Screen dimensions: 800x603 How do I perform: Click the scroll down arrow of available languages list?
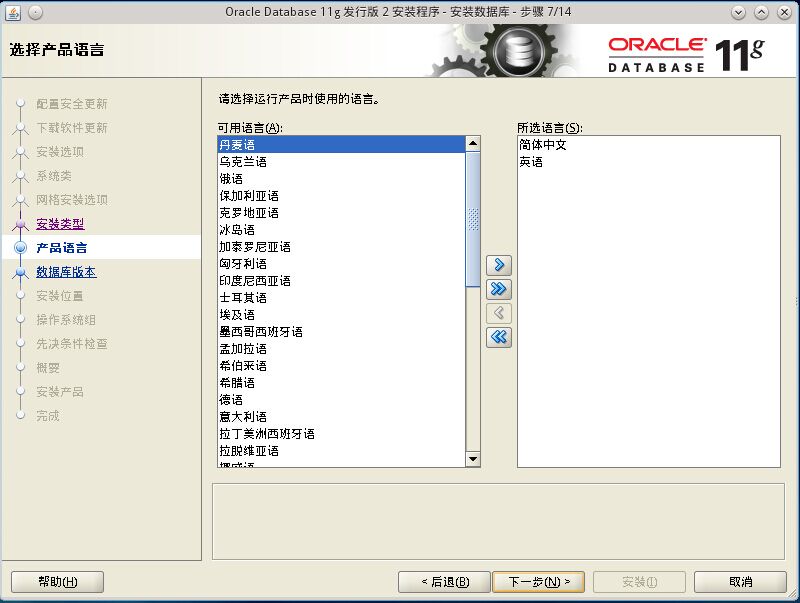click(x=473, y=459)
